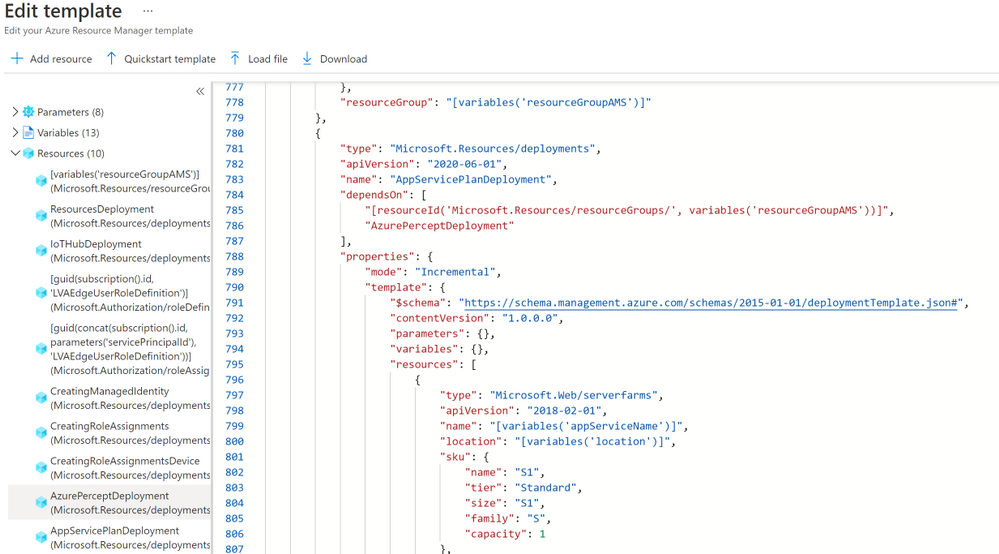Image resolution: width=999 pixels, height=554 pixels.
Task: Click the Variables document icon
Action: (x=28, y=132)
